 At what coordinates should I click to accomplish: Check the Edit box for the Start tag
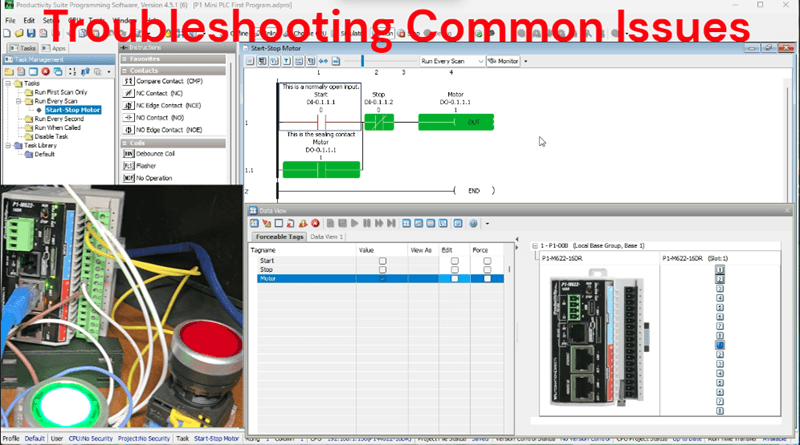[455, 261]
